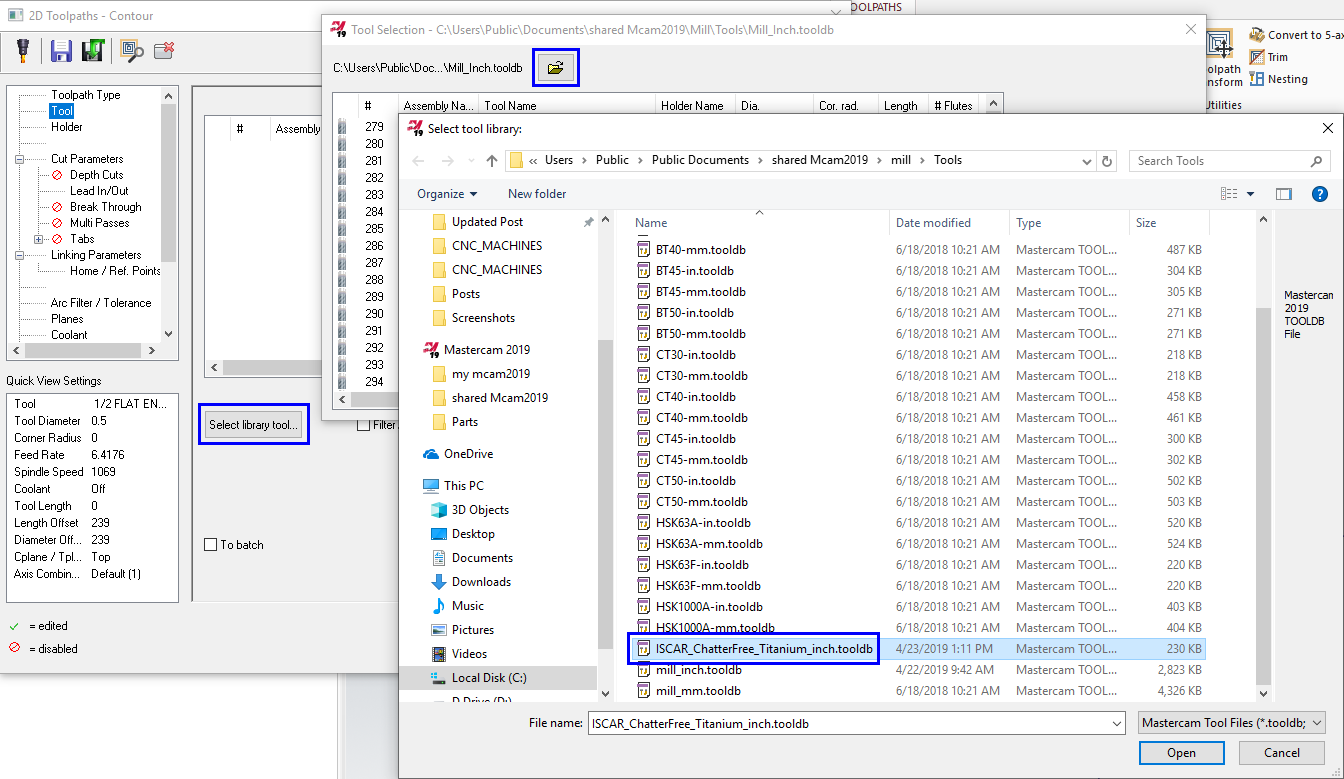This screenshot has width=1344, height=779.
Task: Click the blue floppy save parameters icon
Action: pos(61,50)
